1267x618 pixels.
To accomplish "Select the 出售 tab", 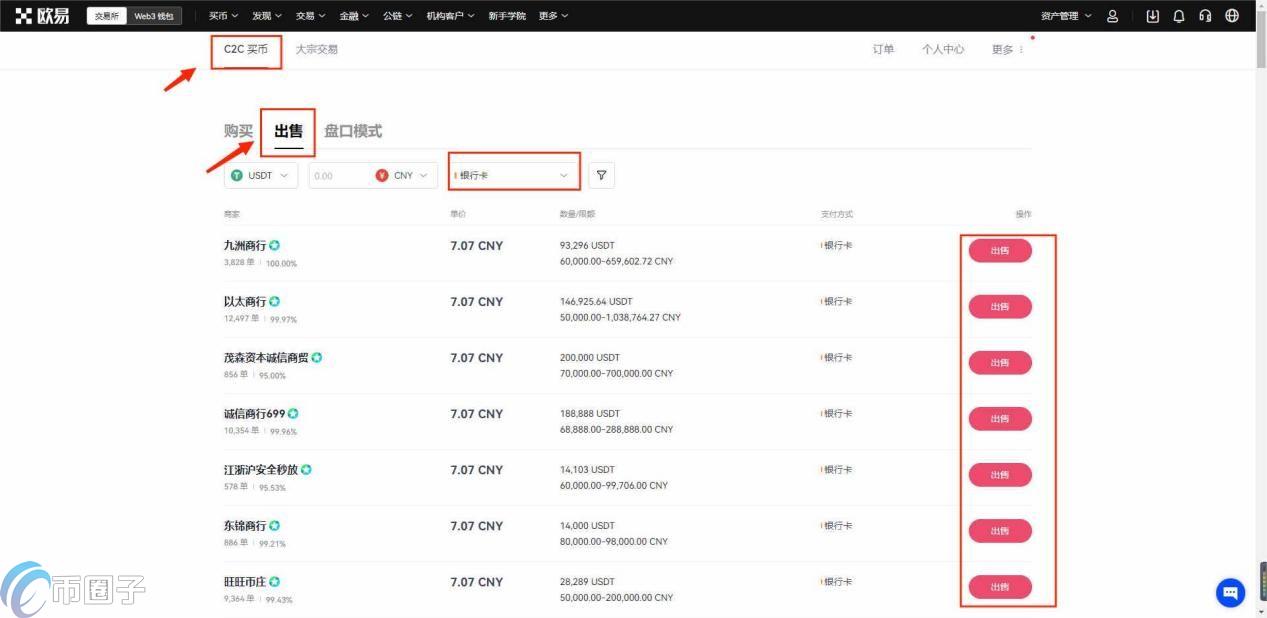I will click(x=288, y=131).
